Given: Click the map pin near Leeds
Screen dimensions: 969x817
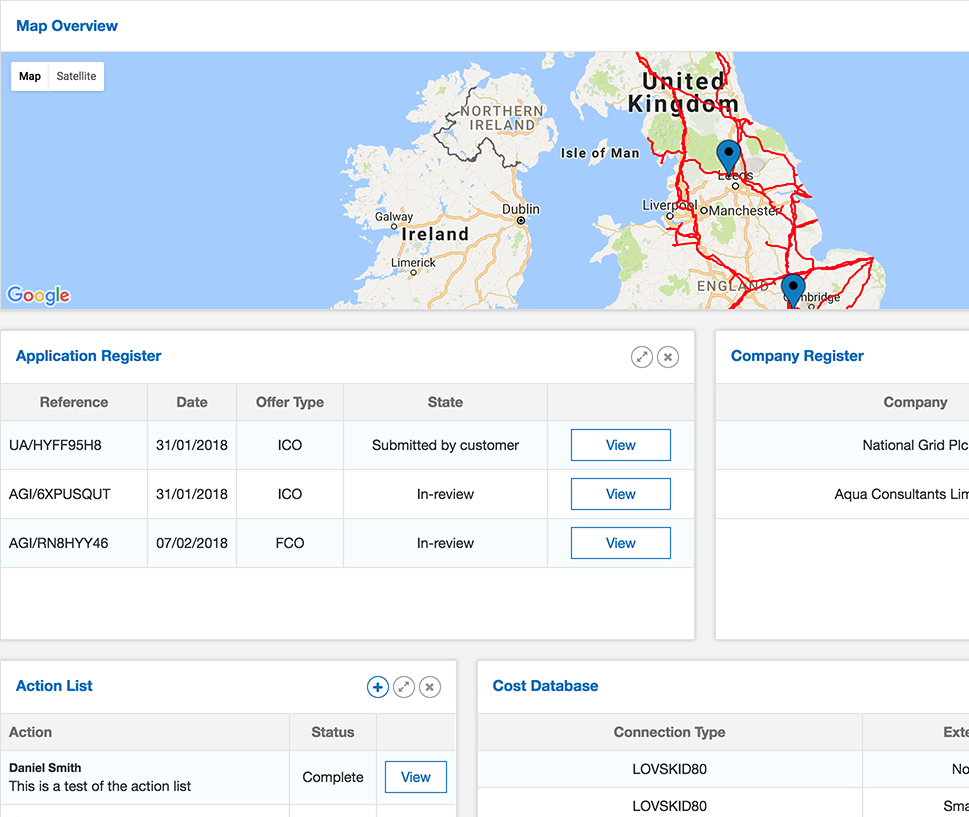Looking at the screenshot, I should [x=729, y=158].
